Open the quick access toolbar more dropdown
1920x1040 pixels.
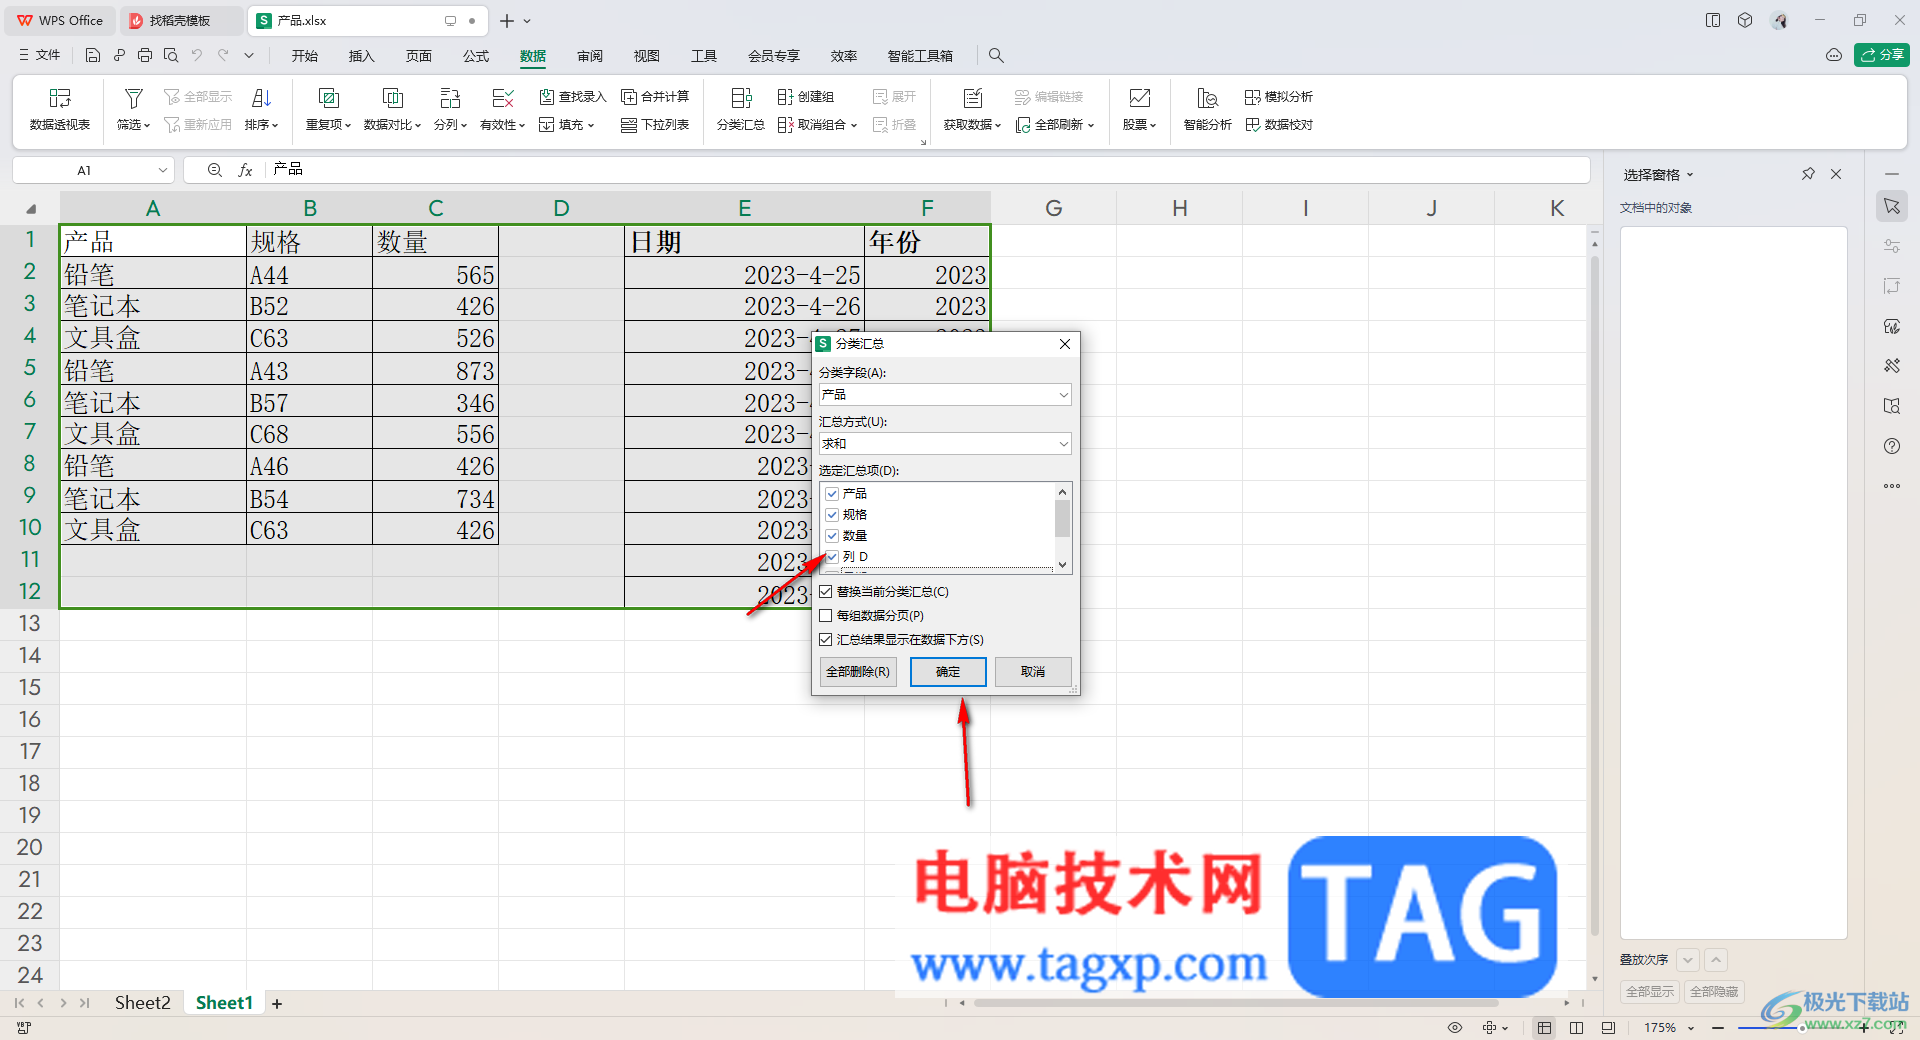pyautogui.click(x=249, y=56)
